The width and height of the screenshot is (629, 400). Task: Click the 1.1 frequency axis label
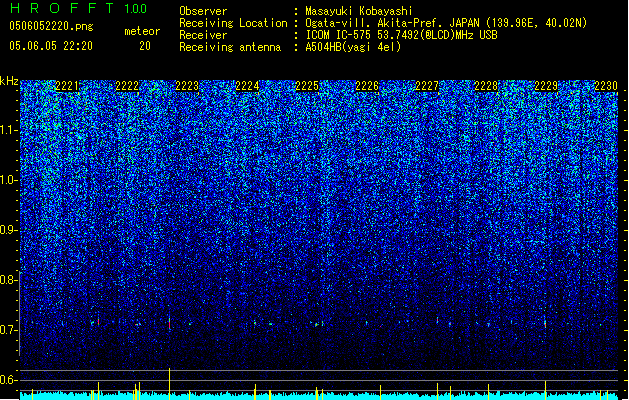8,130
